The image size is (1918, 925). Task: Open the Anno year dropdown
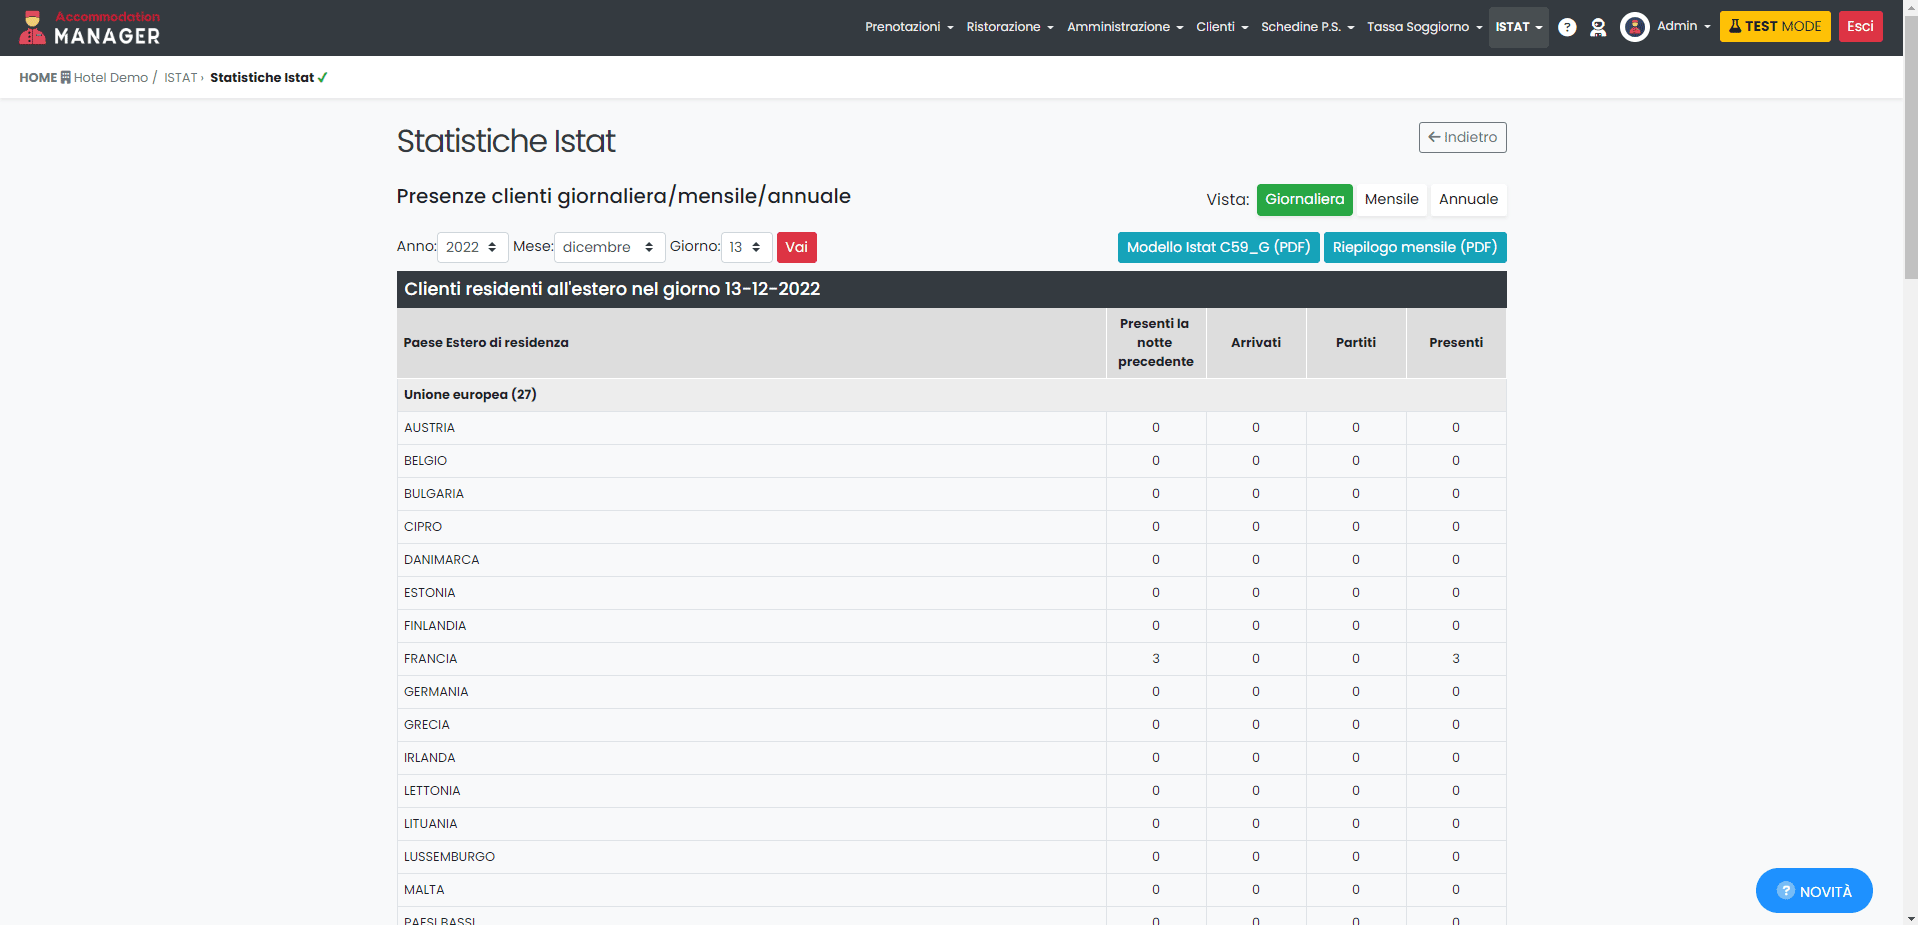coord(472,247)
